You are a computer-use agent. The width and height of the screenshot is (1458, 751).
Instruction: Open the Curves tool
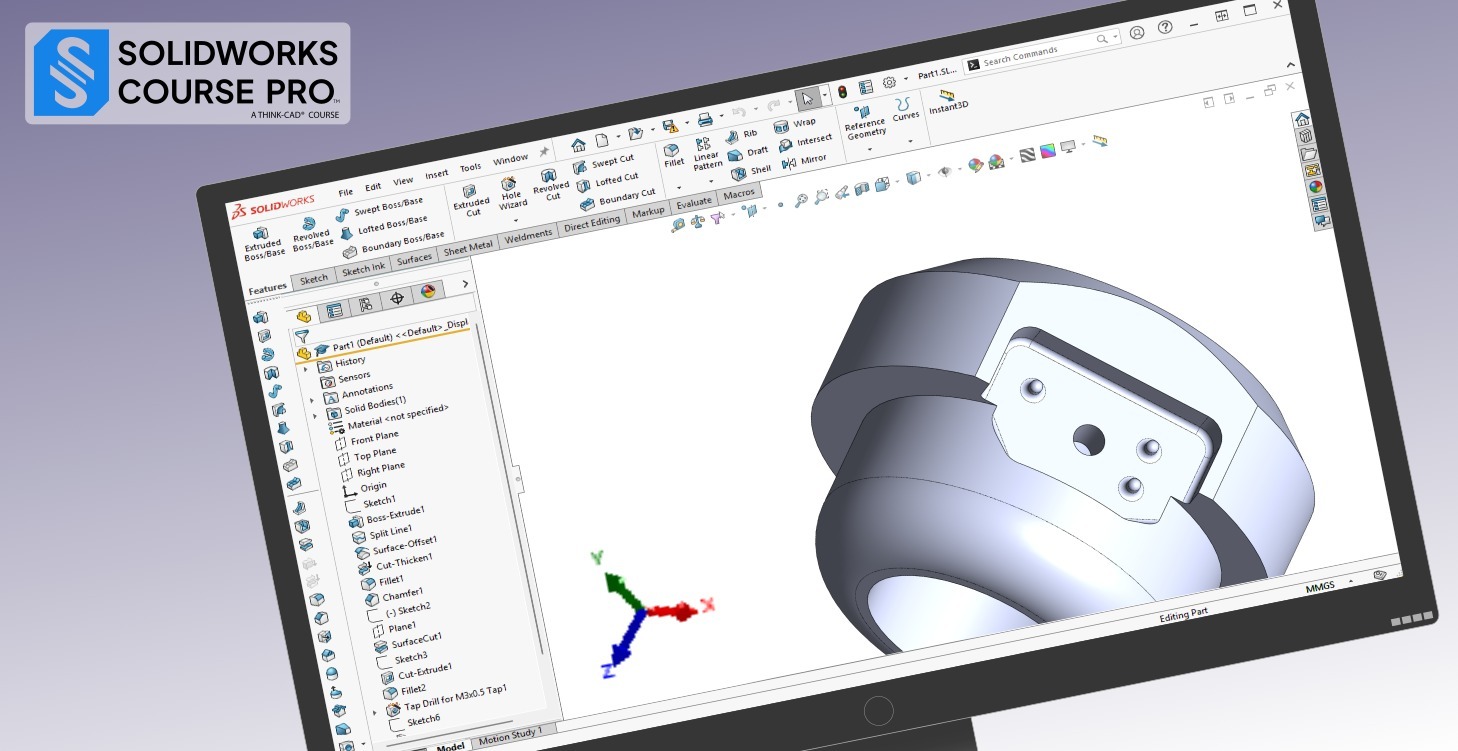click(904, 110)
